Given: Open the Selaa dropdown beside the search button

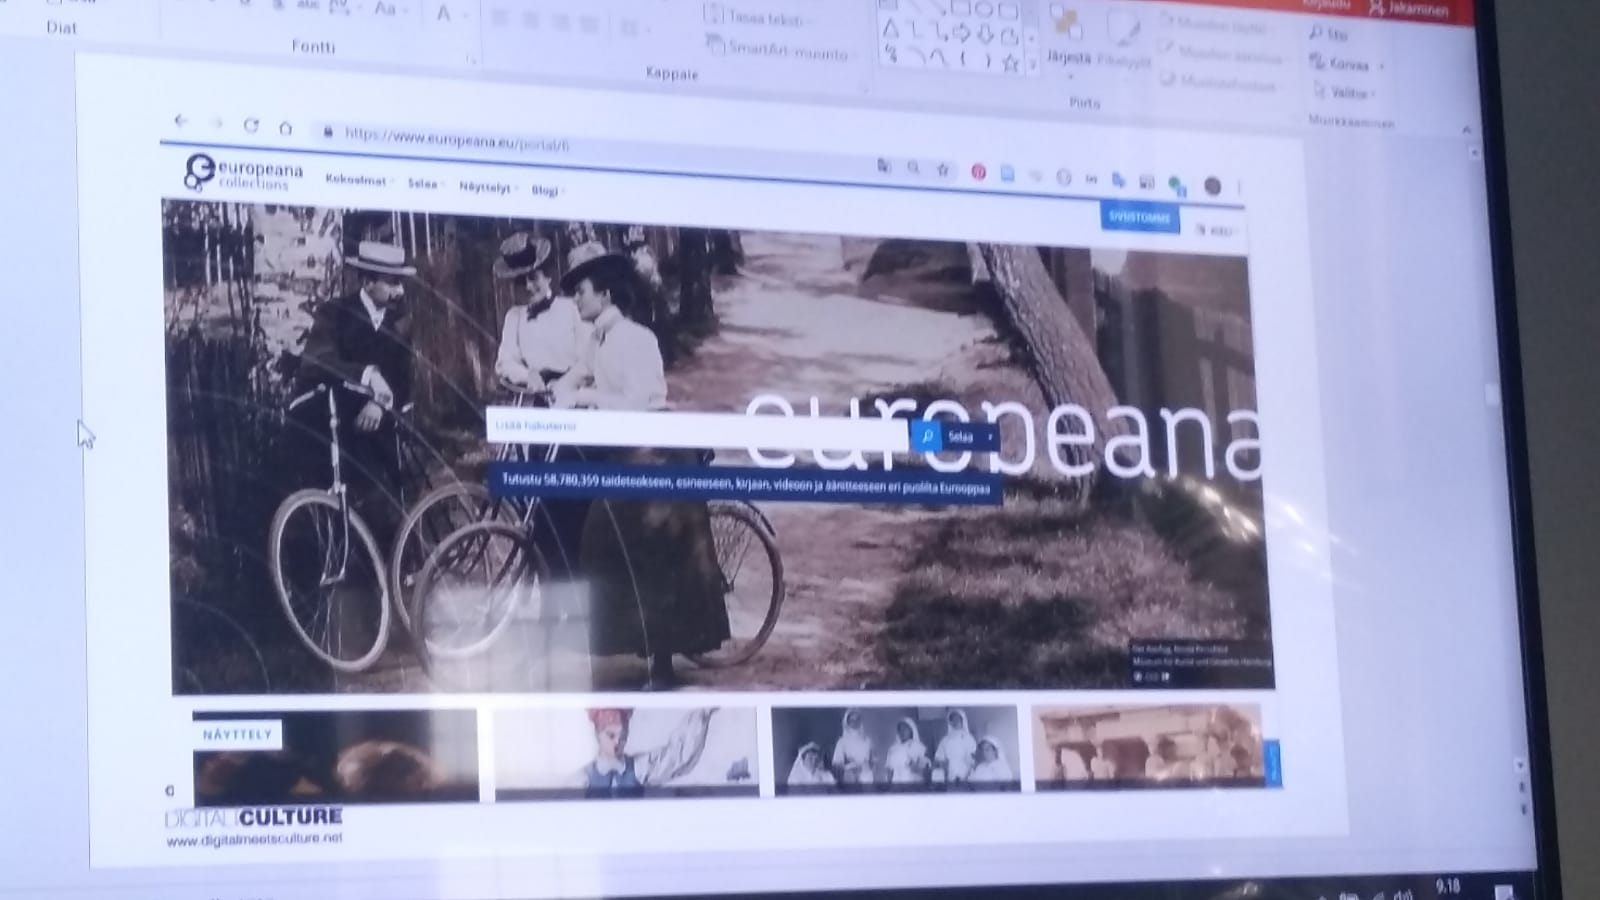Looking at the screenshot, I should [x=971, y=437].
